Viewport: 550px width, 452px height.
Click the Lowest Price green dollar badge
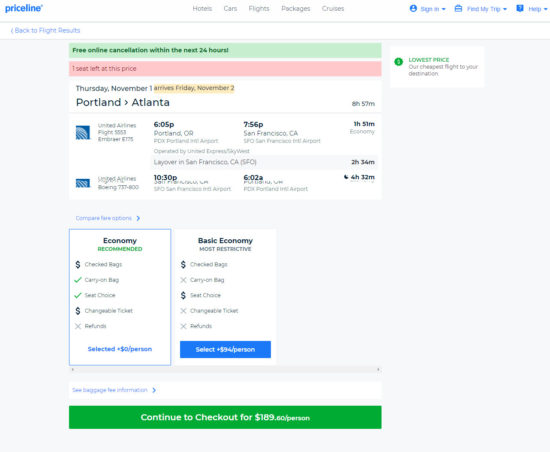(x=398, y=62)
